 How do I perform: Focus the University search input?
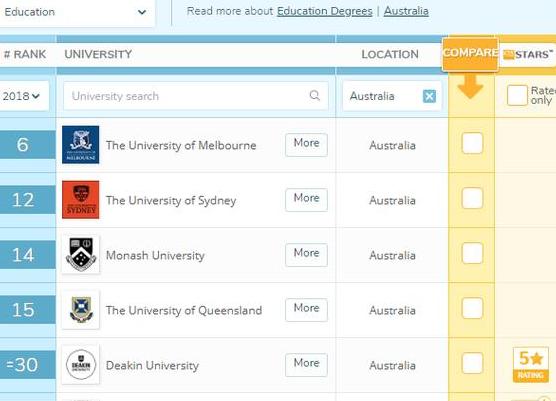point(196,96)
